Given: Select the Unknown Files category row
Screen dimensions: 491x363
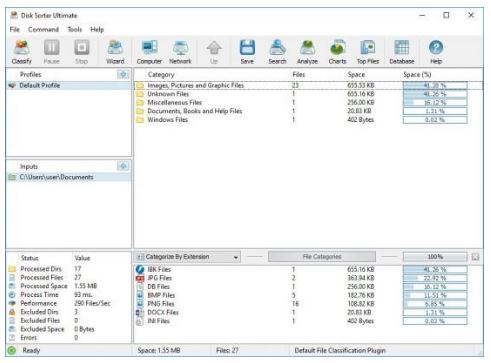Looking at the screenshot, I should (x=308, y=94).
